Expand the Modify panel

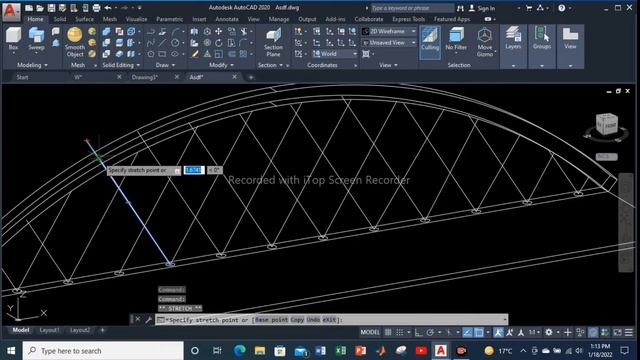(x=222, y=65)
